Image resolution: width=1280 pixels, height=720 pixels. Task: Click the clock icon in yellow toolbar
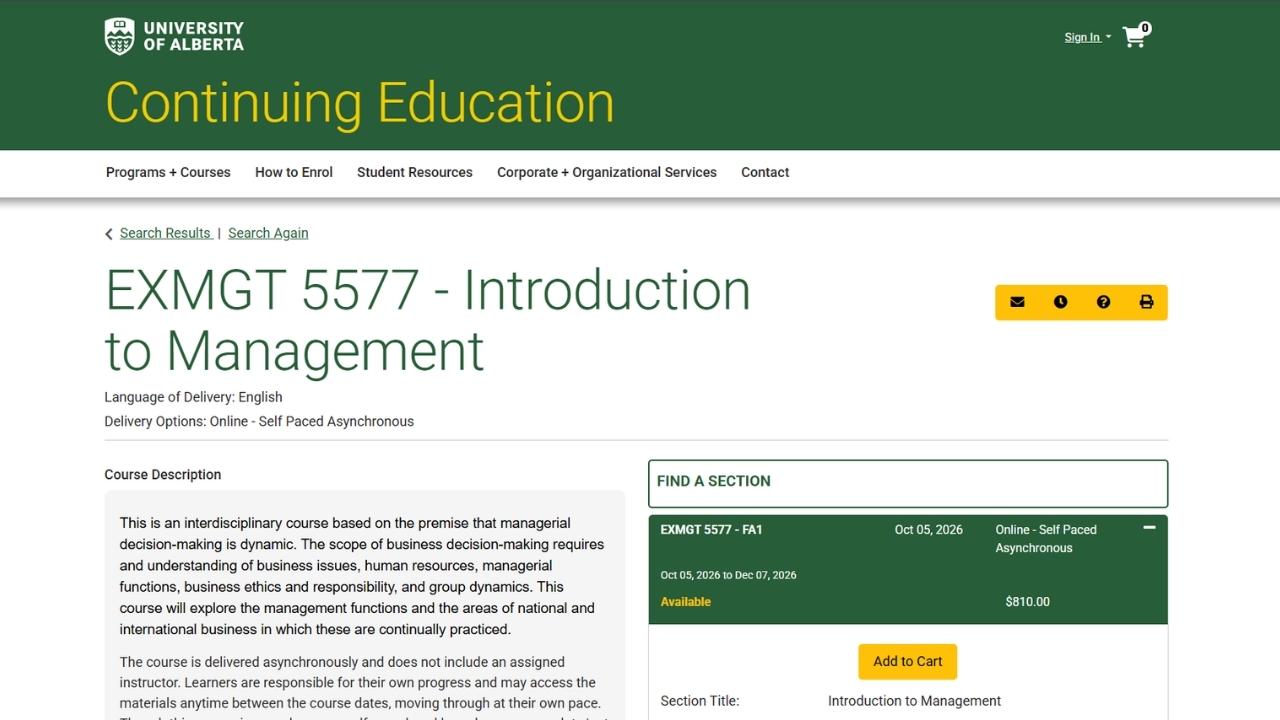tap(1060, 302)
